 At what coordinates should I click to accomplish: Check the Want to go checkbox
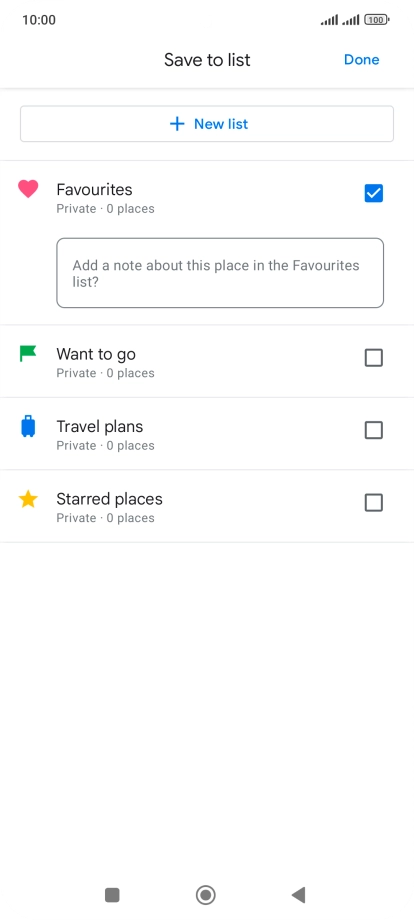374,358
